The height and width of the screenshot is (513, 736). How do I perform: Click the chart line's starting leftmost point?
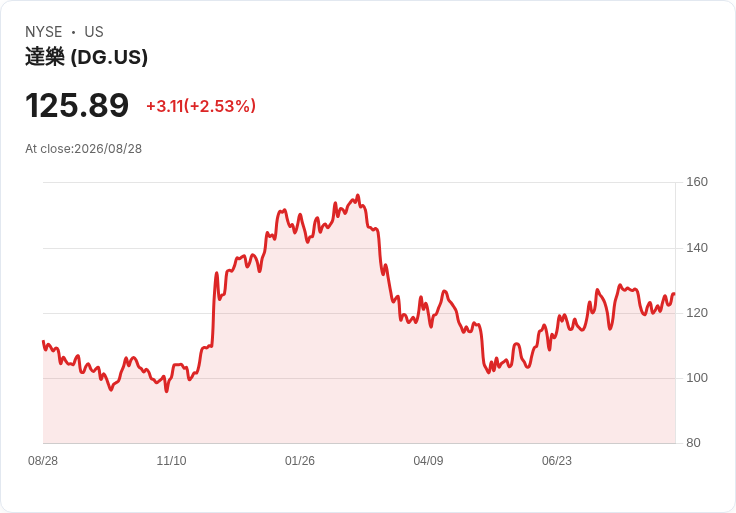point(43,341)
